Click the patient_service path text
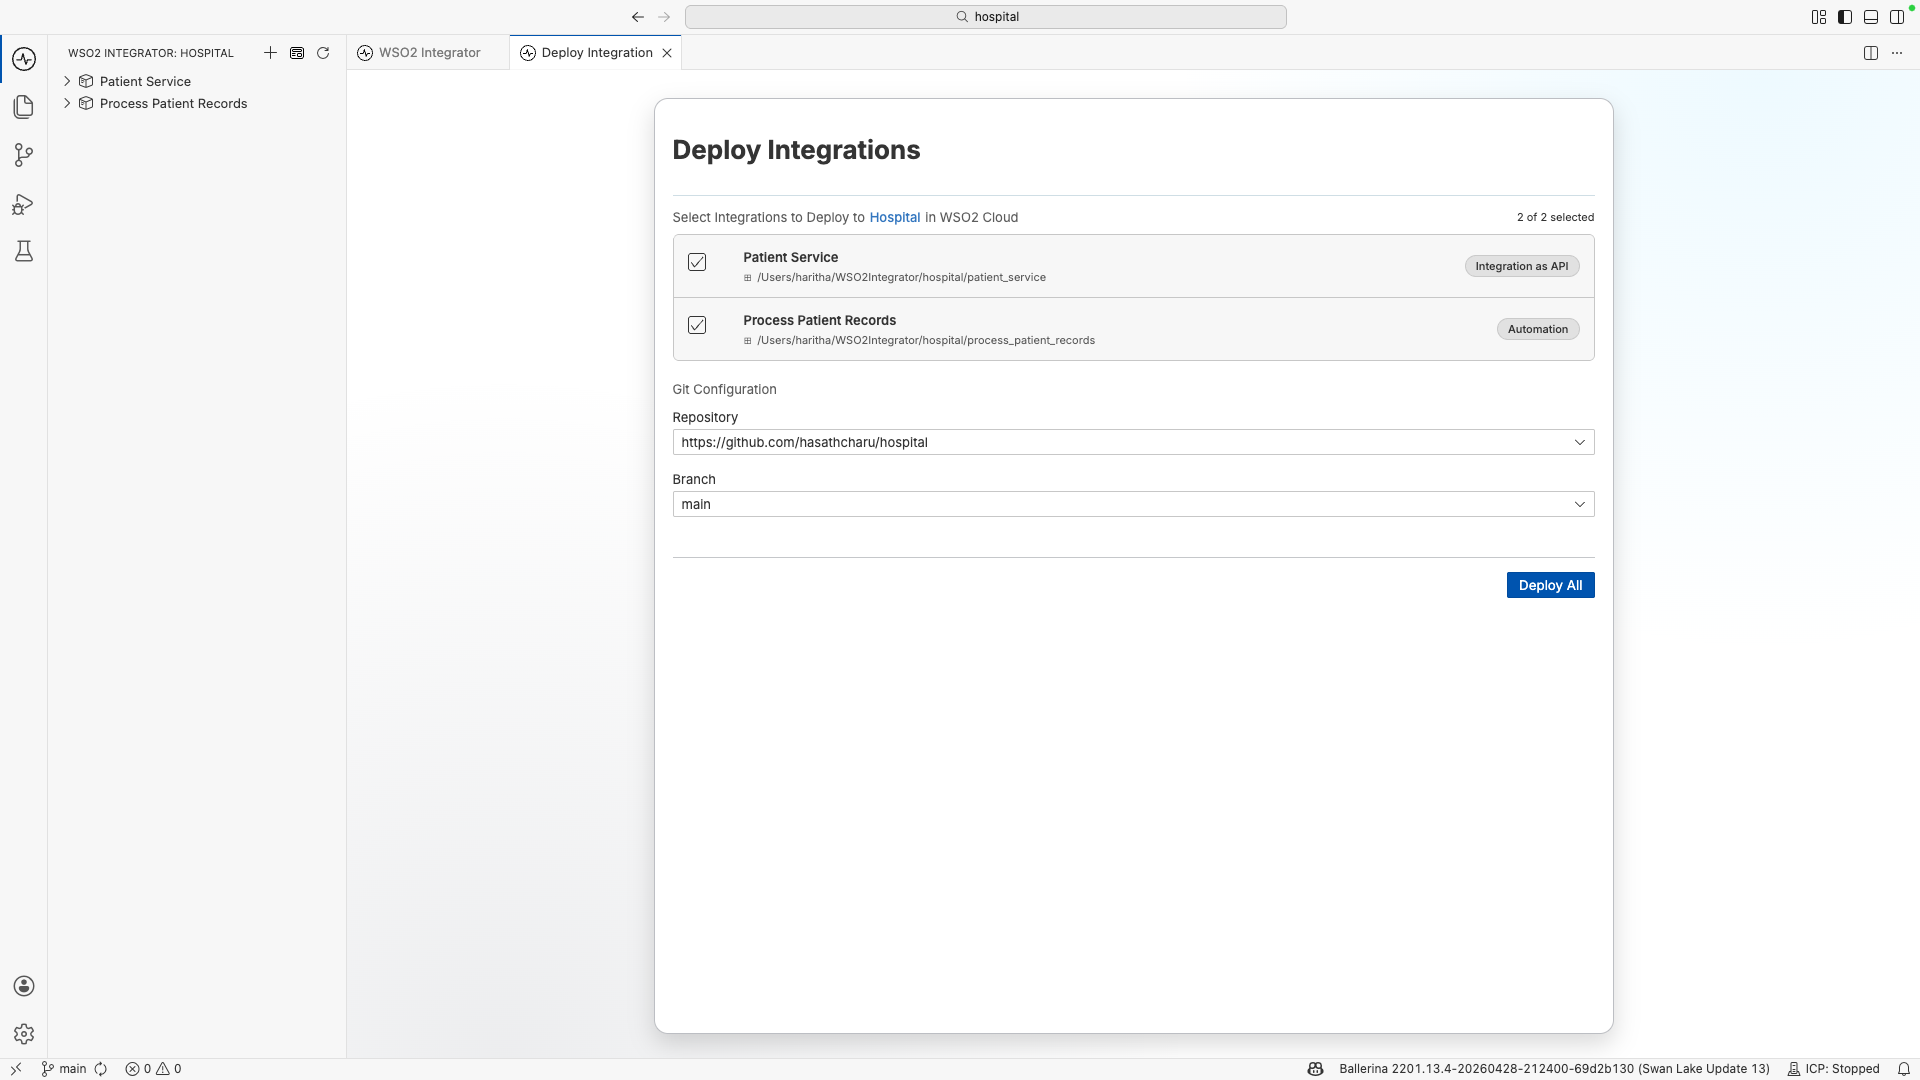 901,277
